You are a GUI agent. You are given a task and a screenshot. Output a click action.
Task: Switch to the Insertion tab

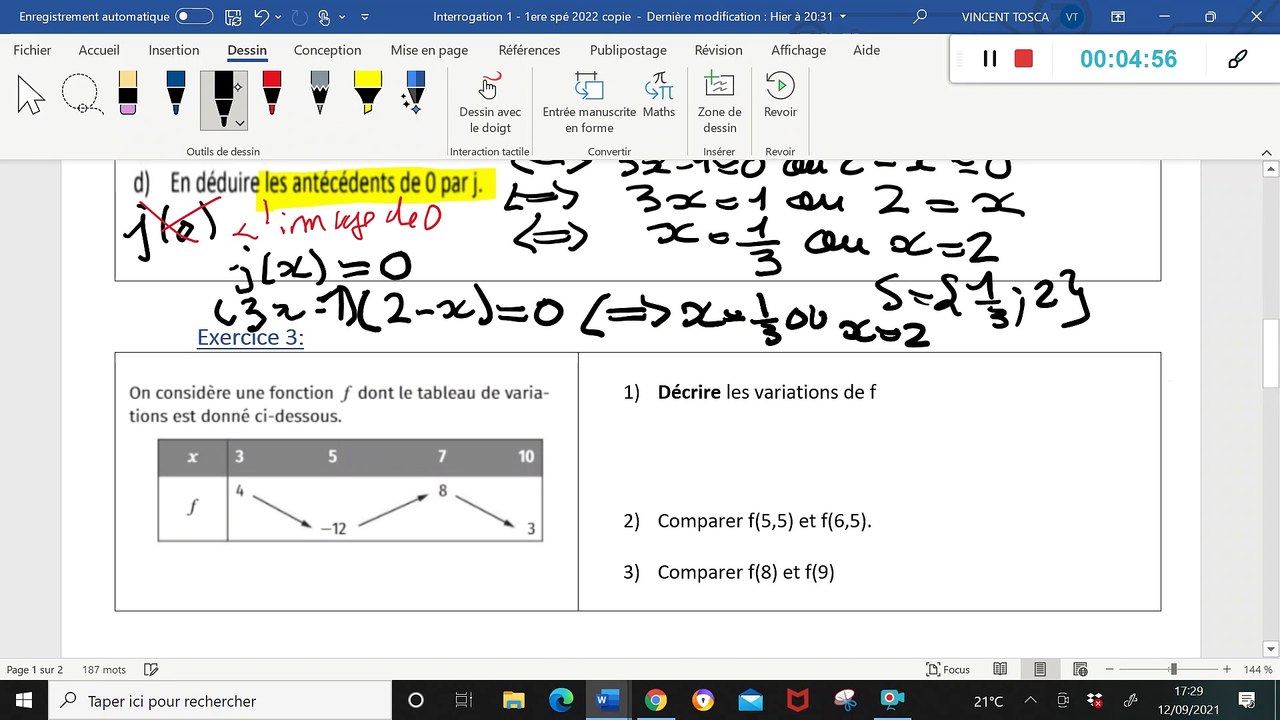[174, 50]
